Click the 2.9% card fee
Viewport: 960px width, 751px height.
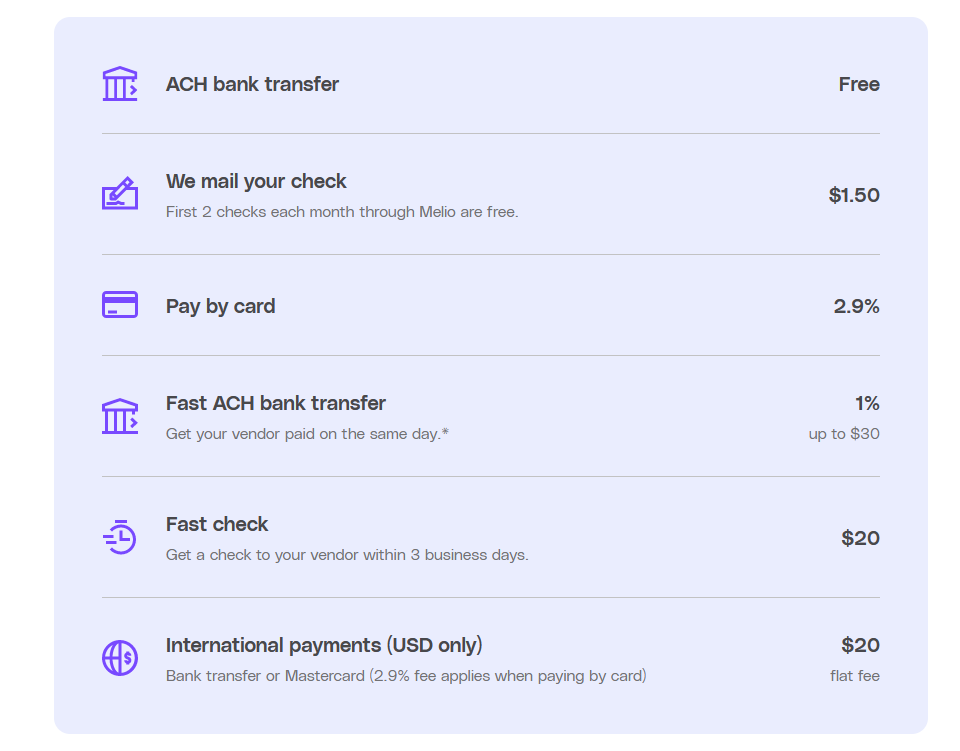[856, 306]
